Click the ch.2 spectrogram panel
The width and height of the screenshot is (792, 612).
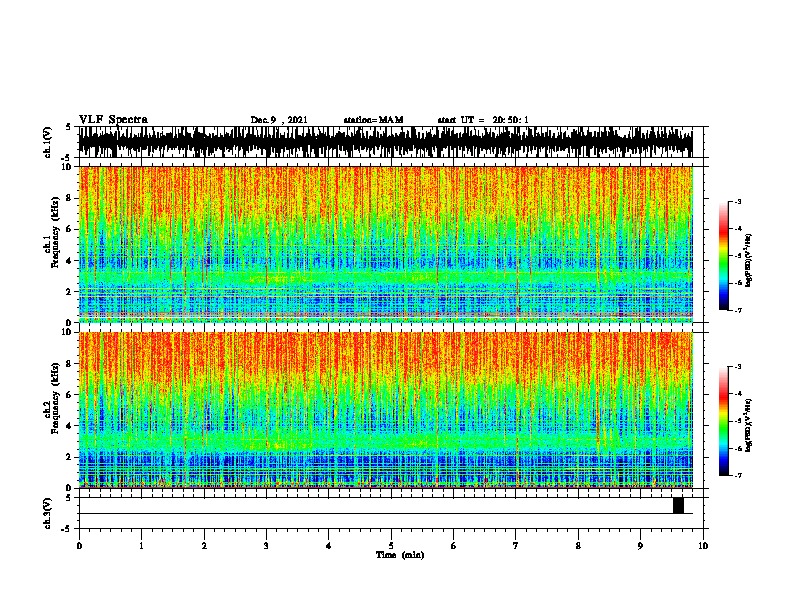coord(385,410)
